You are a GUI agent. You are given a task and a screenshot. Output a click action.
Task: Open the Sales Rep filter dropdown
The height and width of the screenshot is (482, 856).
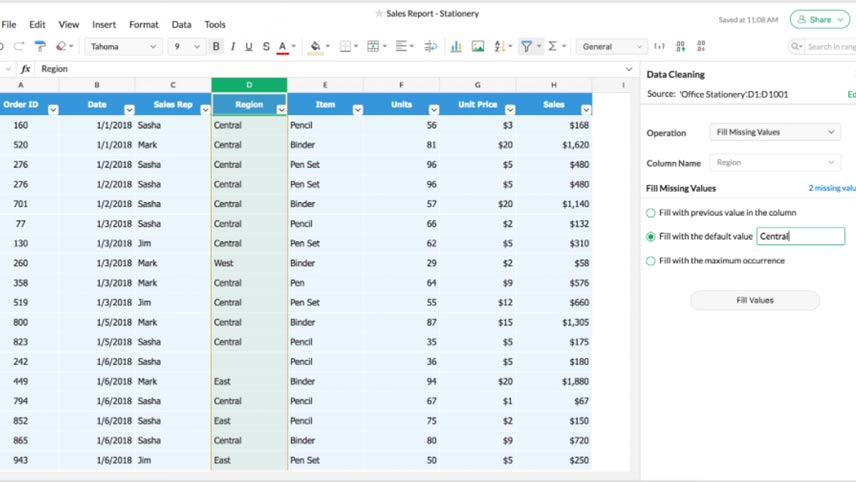pyautogui.click(x=205, y=110)
